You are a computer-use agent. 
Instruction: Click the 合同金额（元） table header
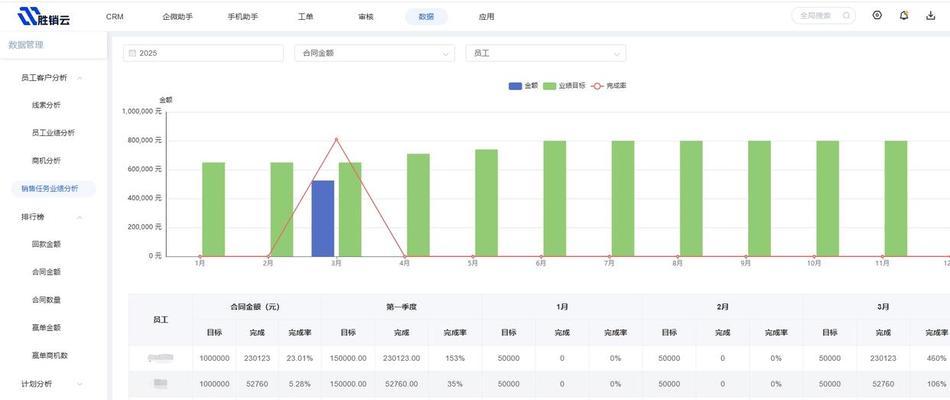click(x=256, y=307)
